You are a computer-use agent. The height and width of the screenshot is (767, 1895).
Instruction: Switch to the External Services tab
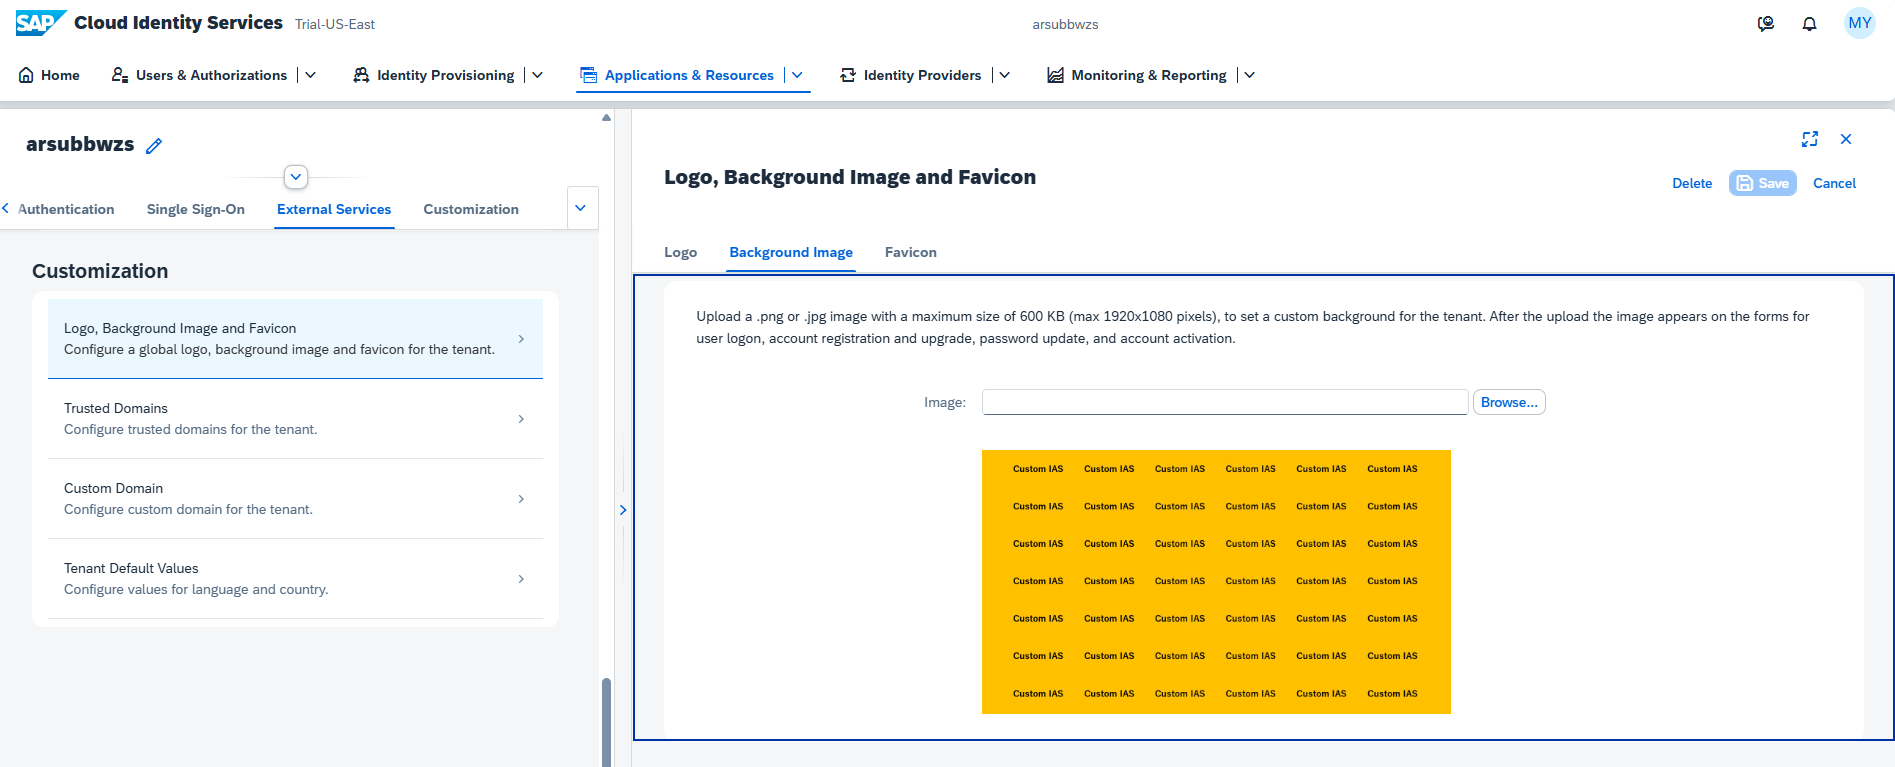pos(334,209)
